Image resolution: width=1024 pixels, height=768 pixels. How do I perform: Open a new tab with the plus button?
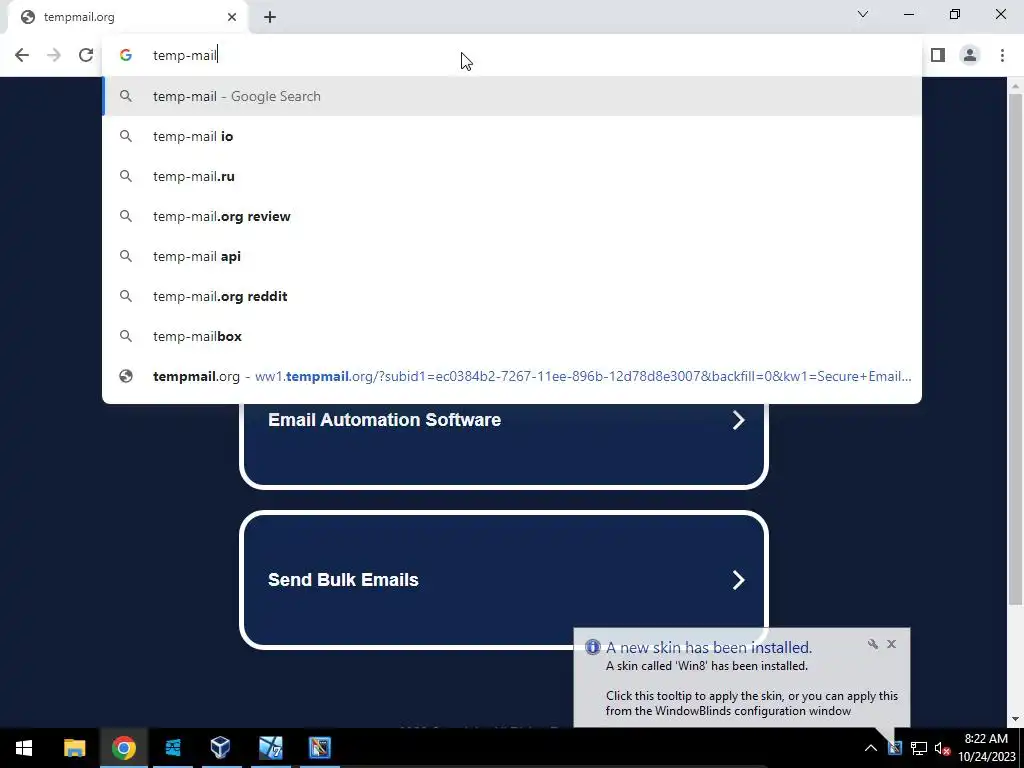click(x=270, y=18)
